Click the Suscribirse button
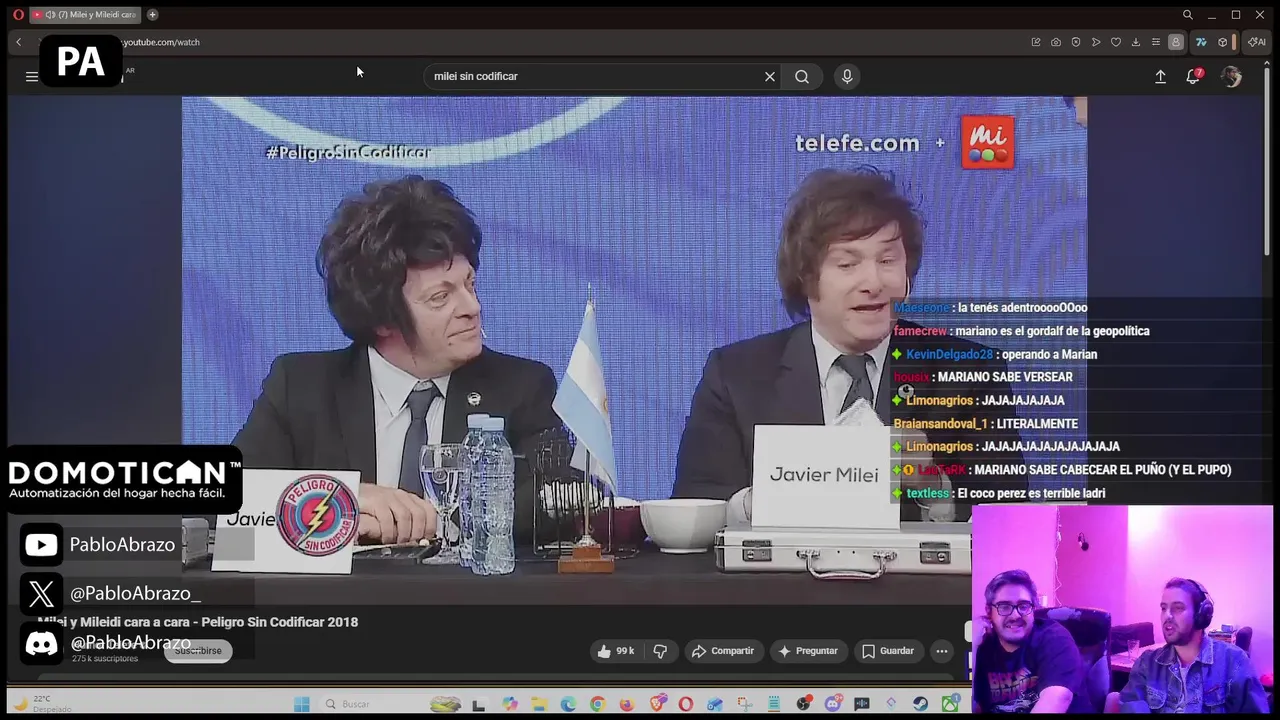Viewport: 1280px width, 720px height. coord(198,650)
